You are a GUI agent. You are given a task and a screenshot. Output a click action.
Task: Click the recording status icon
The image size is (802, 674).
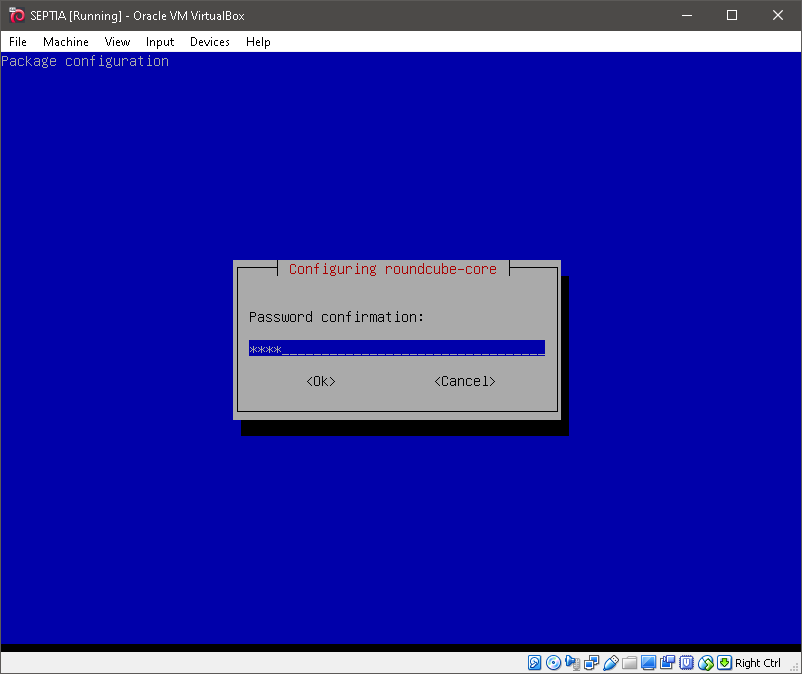[x=667, y=663]
